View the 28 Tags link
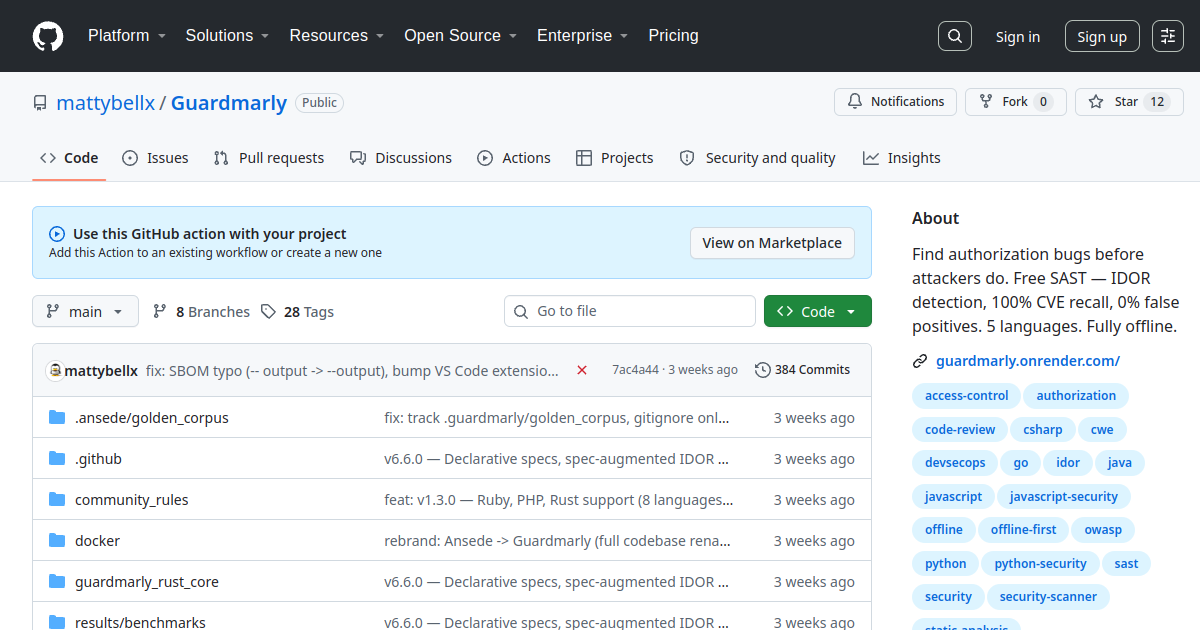This screenshot has width=1200, height=630. (297, 312)
